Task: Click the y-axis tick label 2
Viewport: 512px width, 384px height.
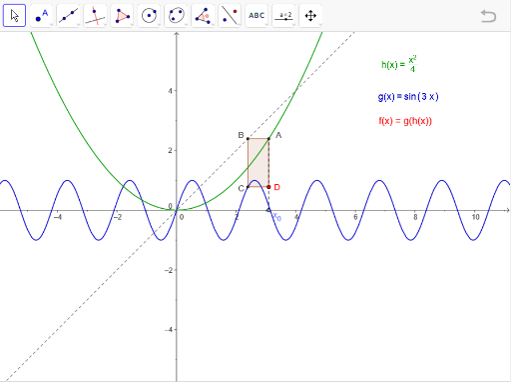Action: coord(170,150)
